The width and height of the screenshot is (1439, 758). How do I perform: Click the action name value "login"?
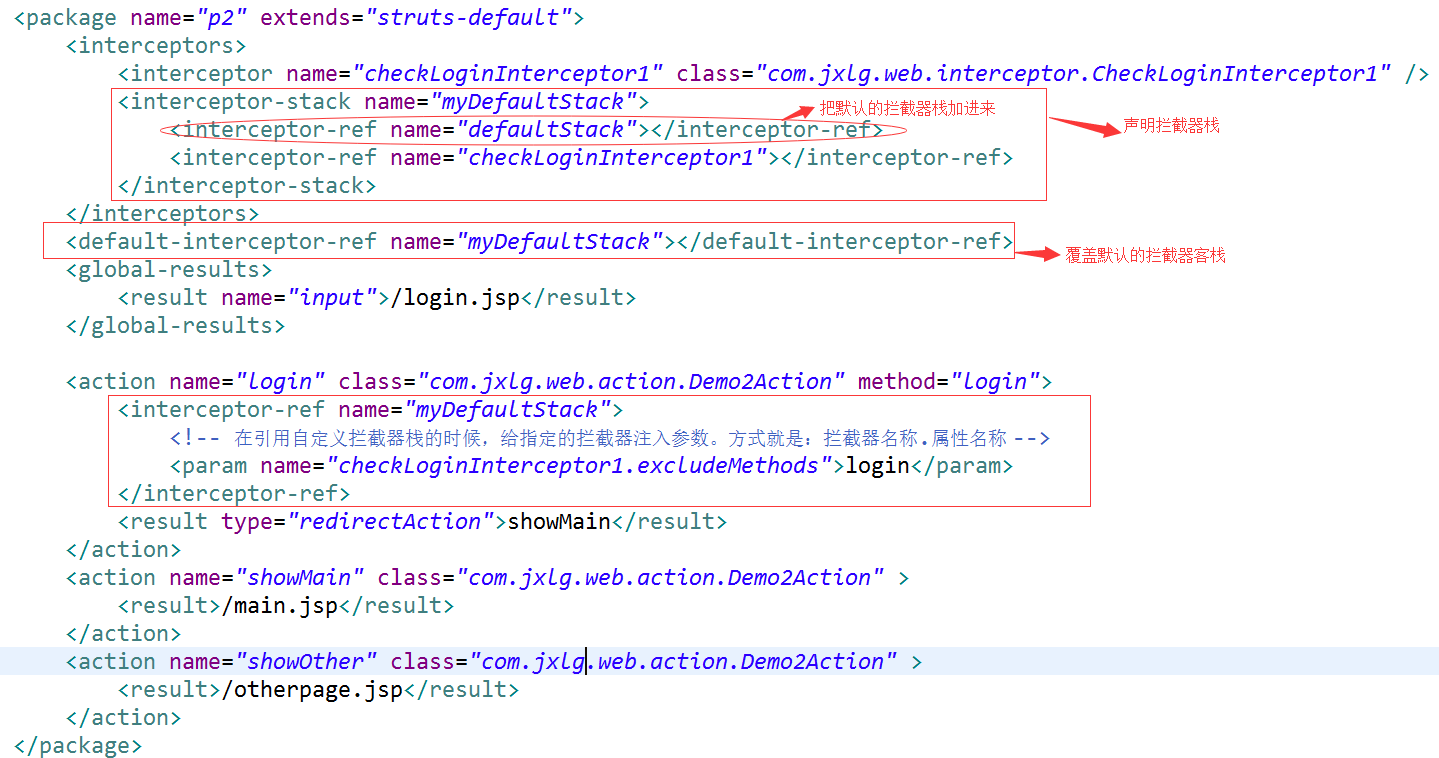coord(279,382)
